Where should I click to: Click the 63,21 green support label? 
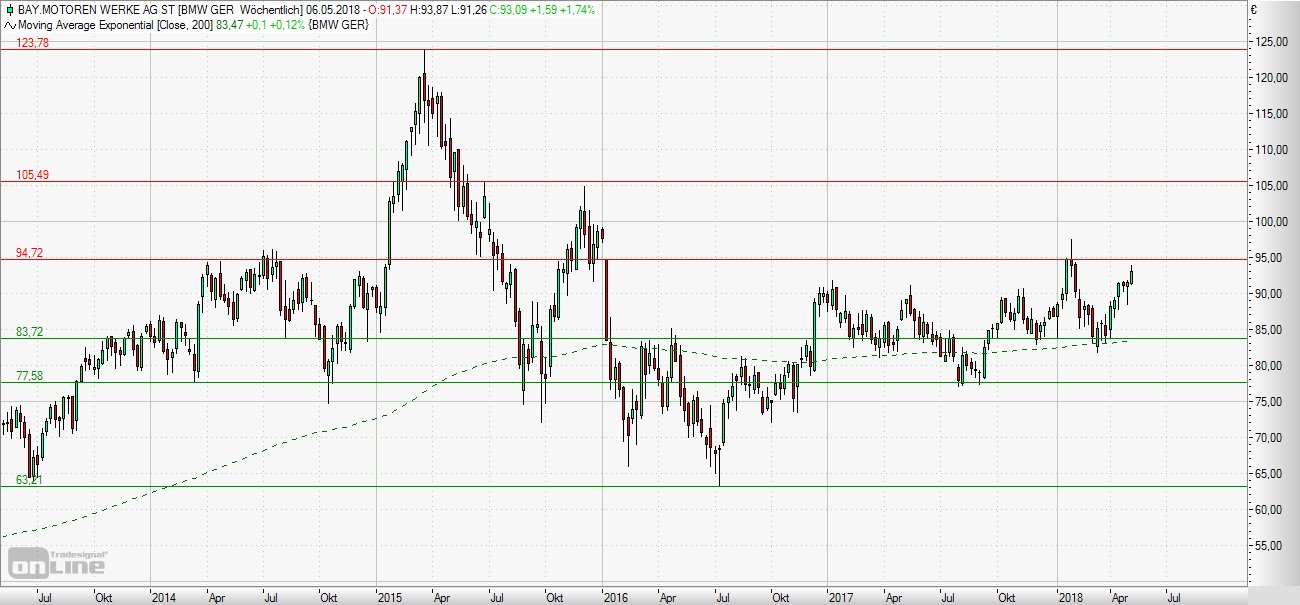(29, 480)
